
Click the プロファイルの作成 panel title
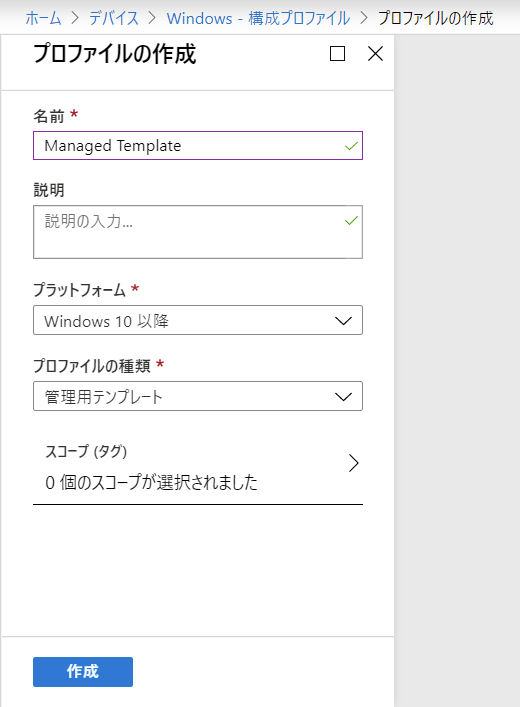tap(115, 54)
